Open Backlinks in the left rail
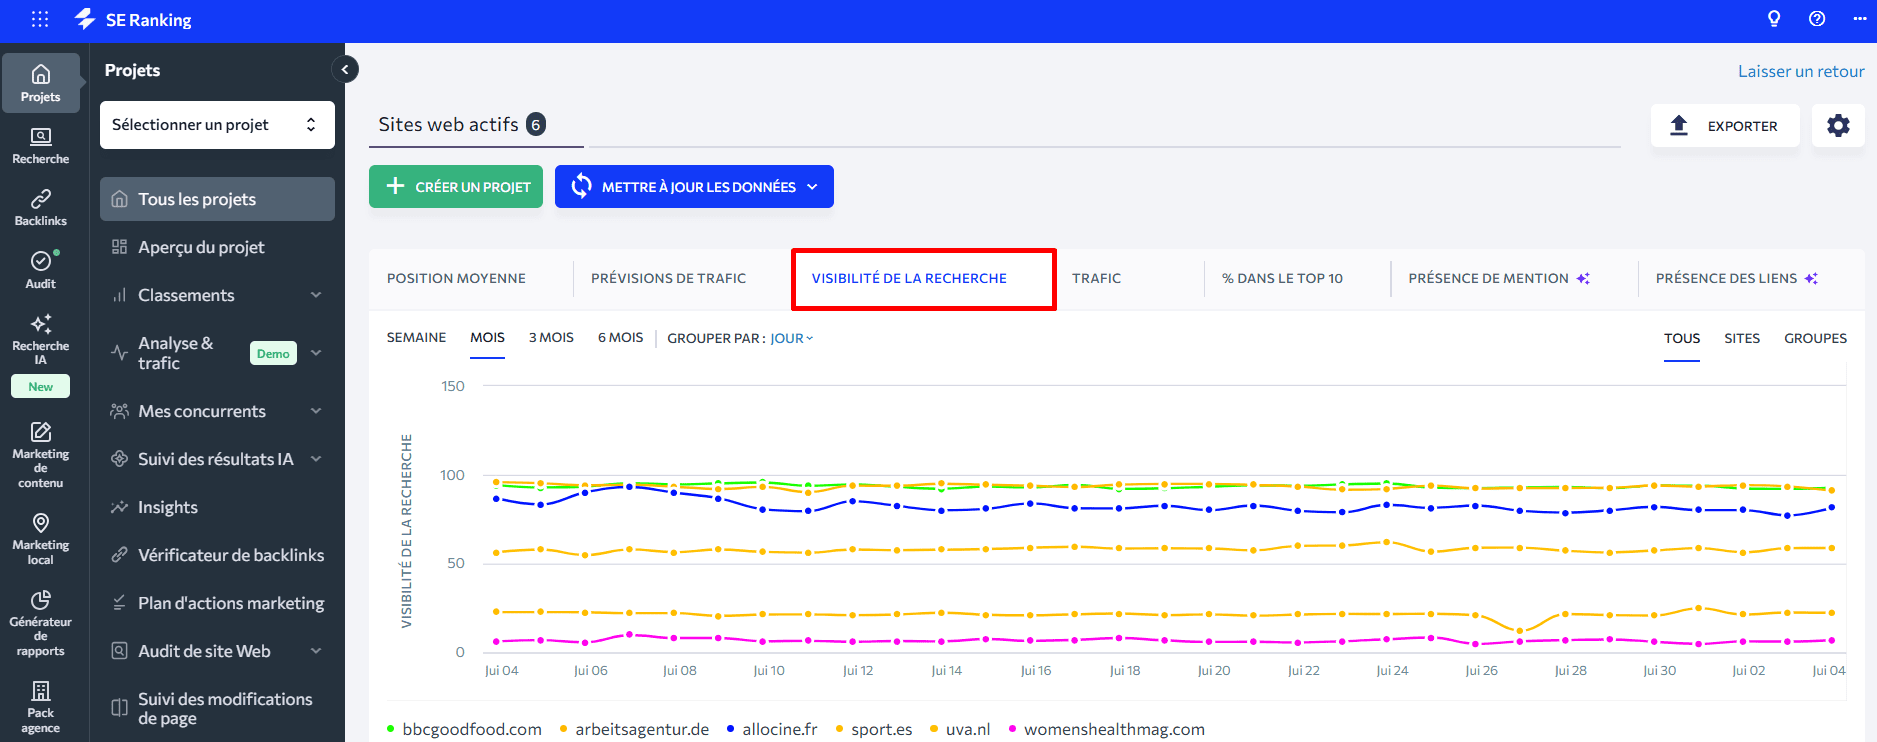Screen dimensions: 1877x742 pyautogui.click(x=40, y=208)
